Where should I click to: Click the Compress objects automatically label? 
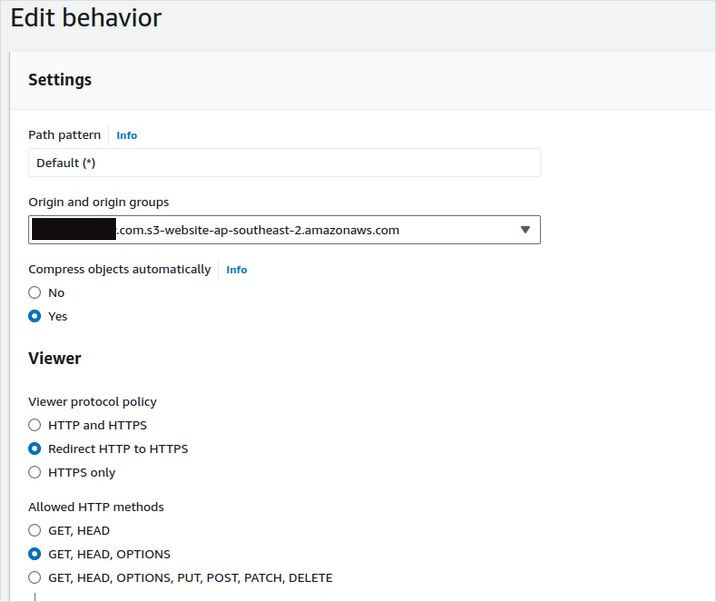pyautogui.click(x=119, y=269)
